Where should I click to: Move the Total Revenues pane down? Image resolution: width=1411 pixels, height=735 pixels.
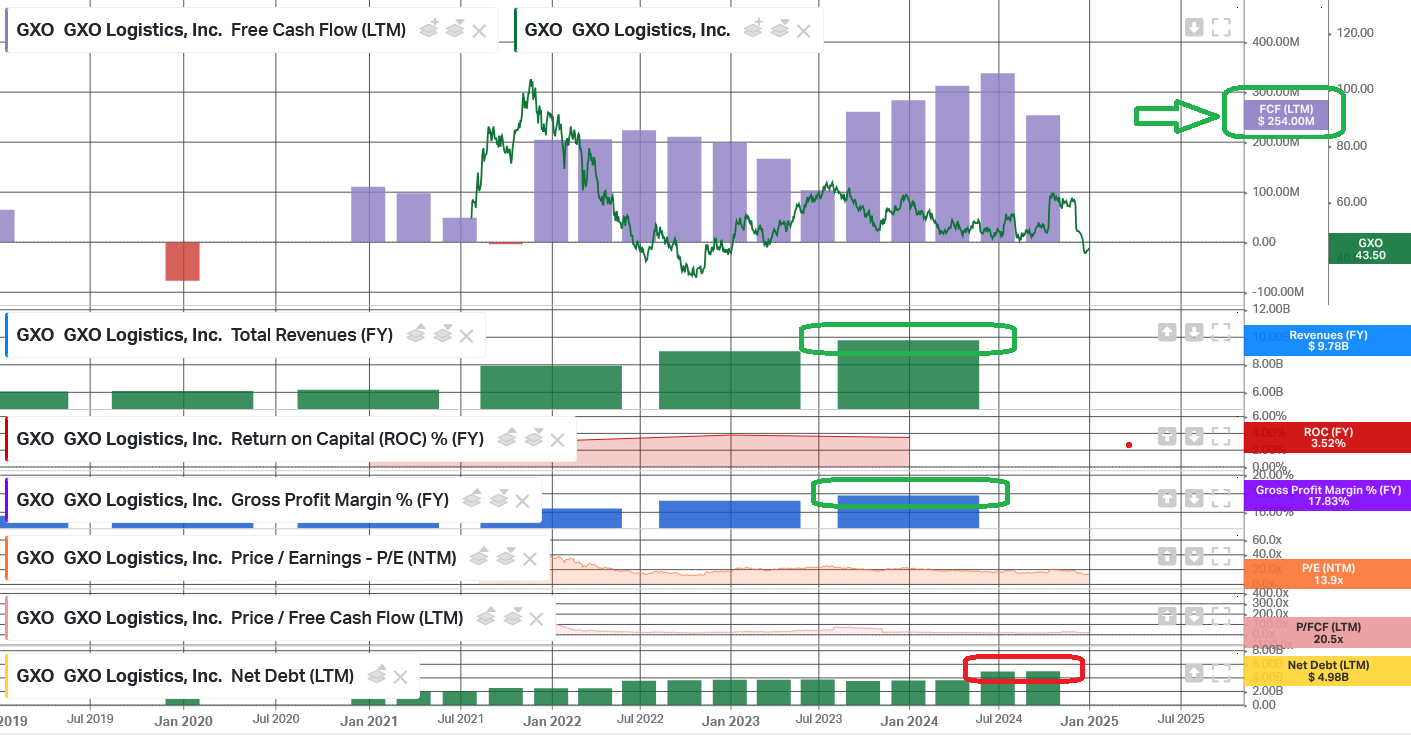(1194, 331)
